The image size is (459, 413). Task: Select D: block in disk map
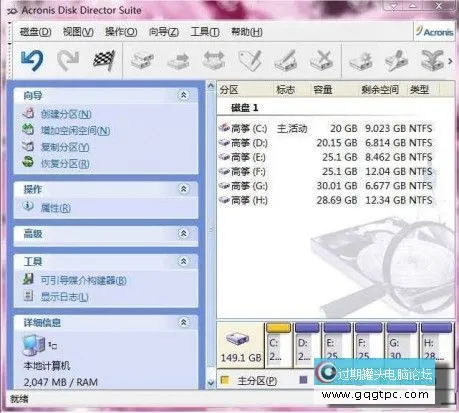point(307,345)
